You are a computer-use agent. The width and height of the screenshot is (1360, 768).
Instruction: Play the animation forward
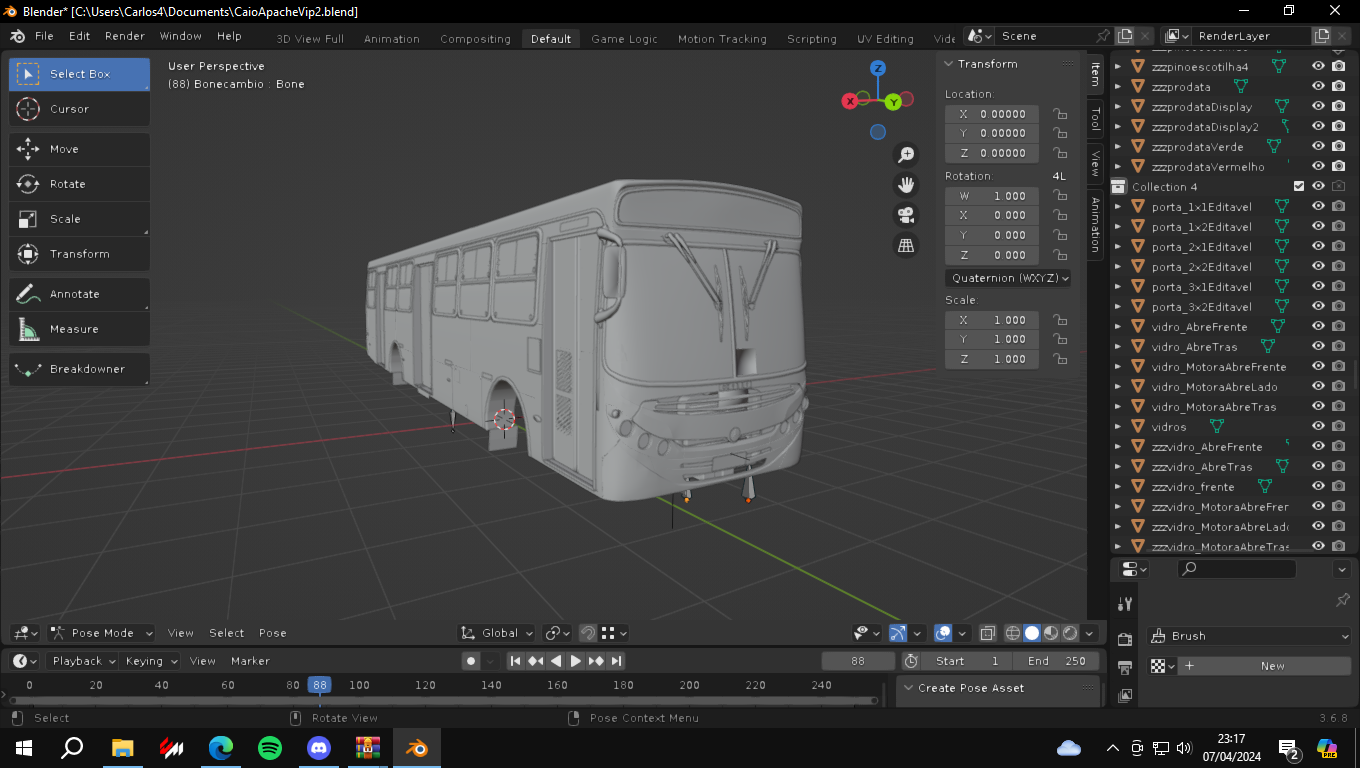(576, 661)
